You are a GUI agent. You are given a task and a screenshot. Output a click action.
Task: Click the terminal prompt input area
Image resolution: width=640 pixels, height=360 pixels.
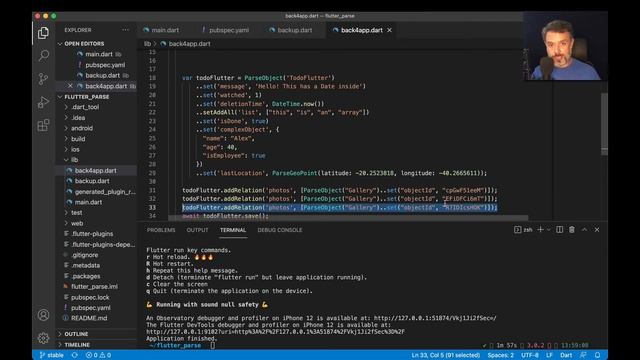(x=212, y=345)
